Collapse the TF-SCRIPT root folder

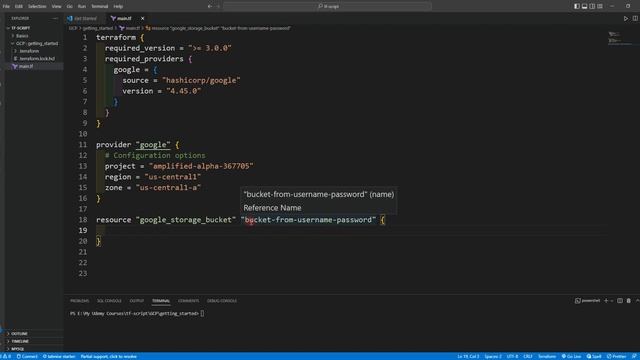click(20, 28)
